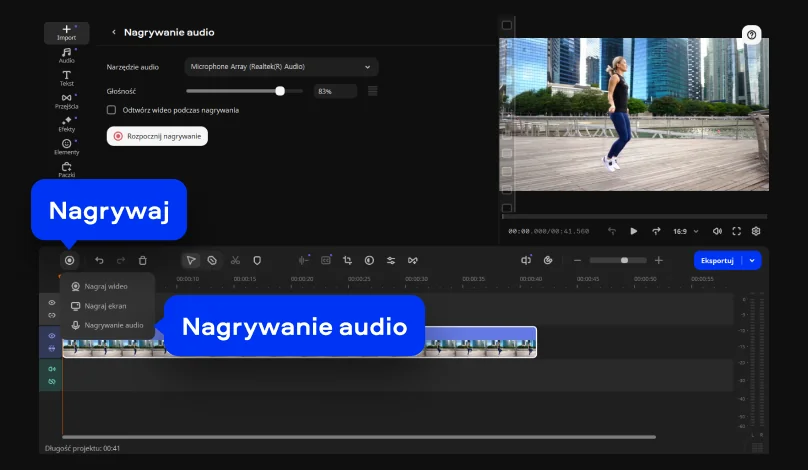Select the scissors cut tool
This screenshot has height=470, width=808.
(x=235, y=260)
